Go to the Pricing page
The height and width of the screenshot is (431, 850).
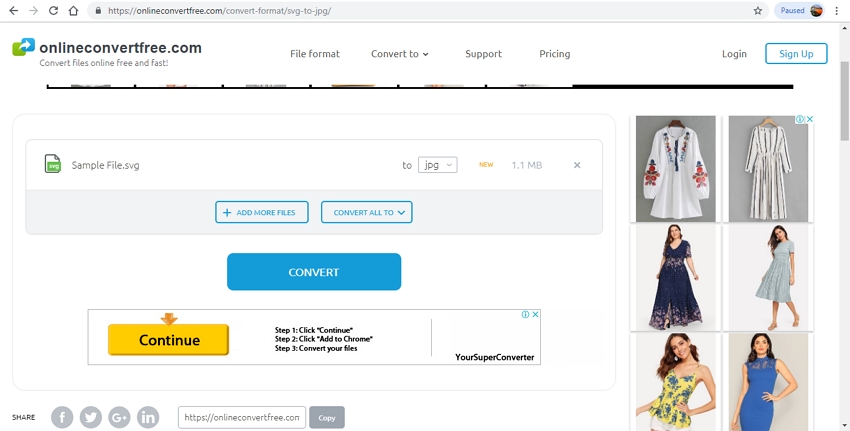(554, 54)
